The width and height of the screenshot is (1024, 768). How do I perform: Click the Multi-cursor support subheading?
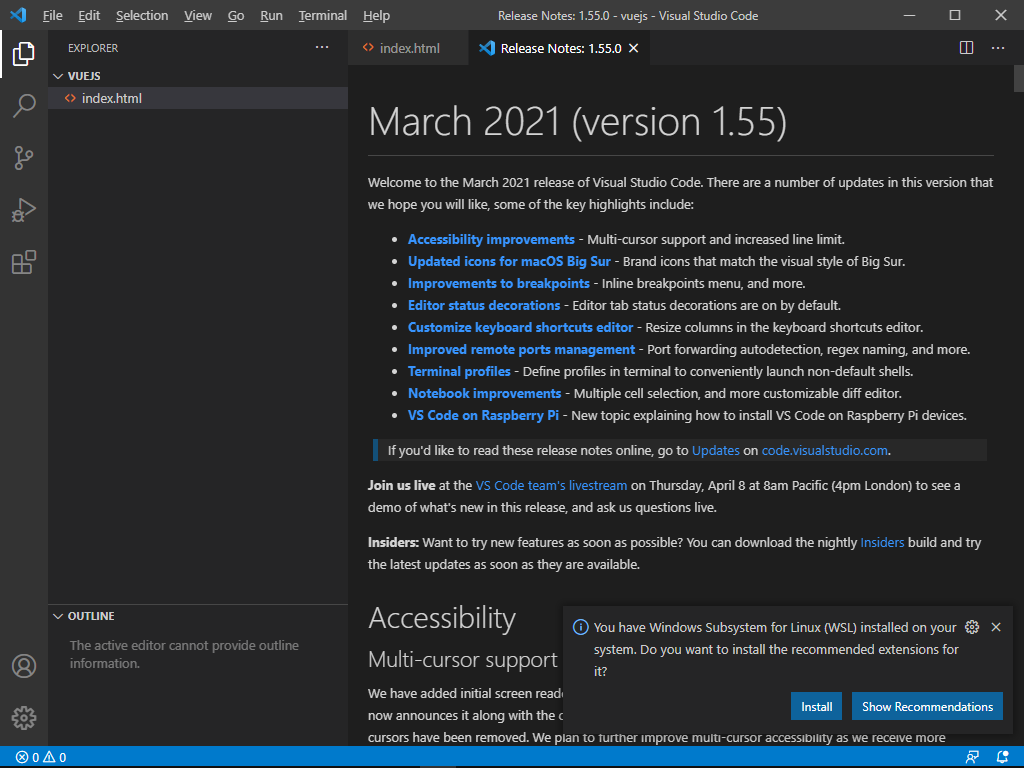[x=462, y=660]
